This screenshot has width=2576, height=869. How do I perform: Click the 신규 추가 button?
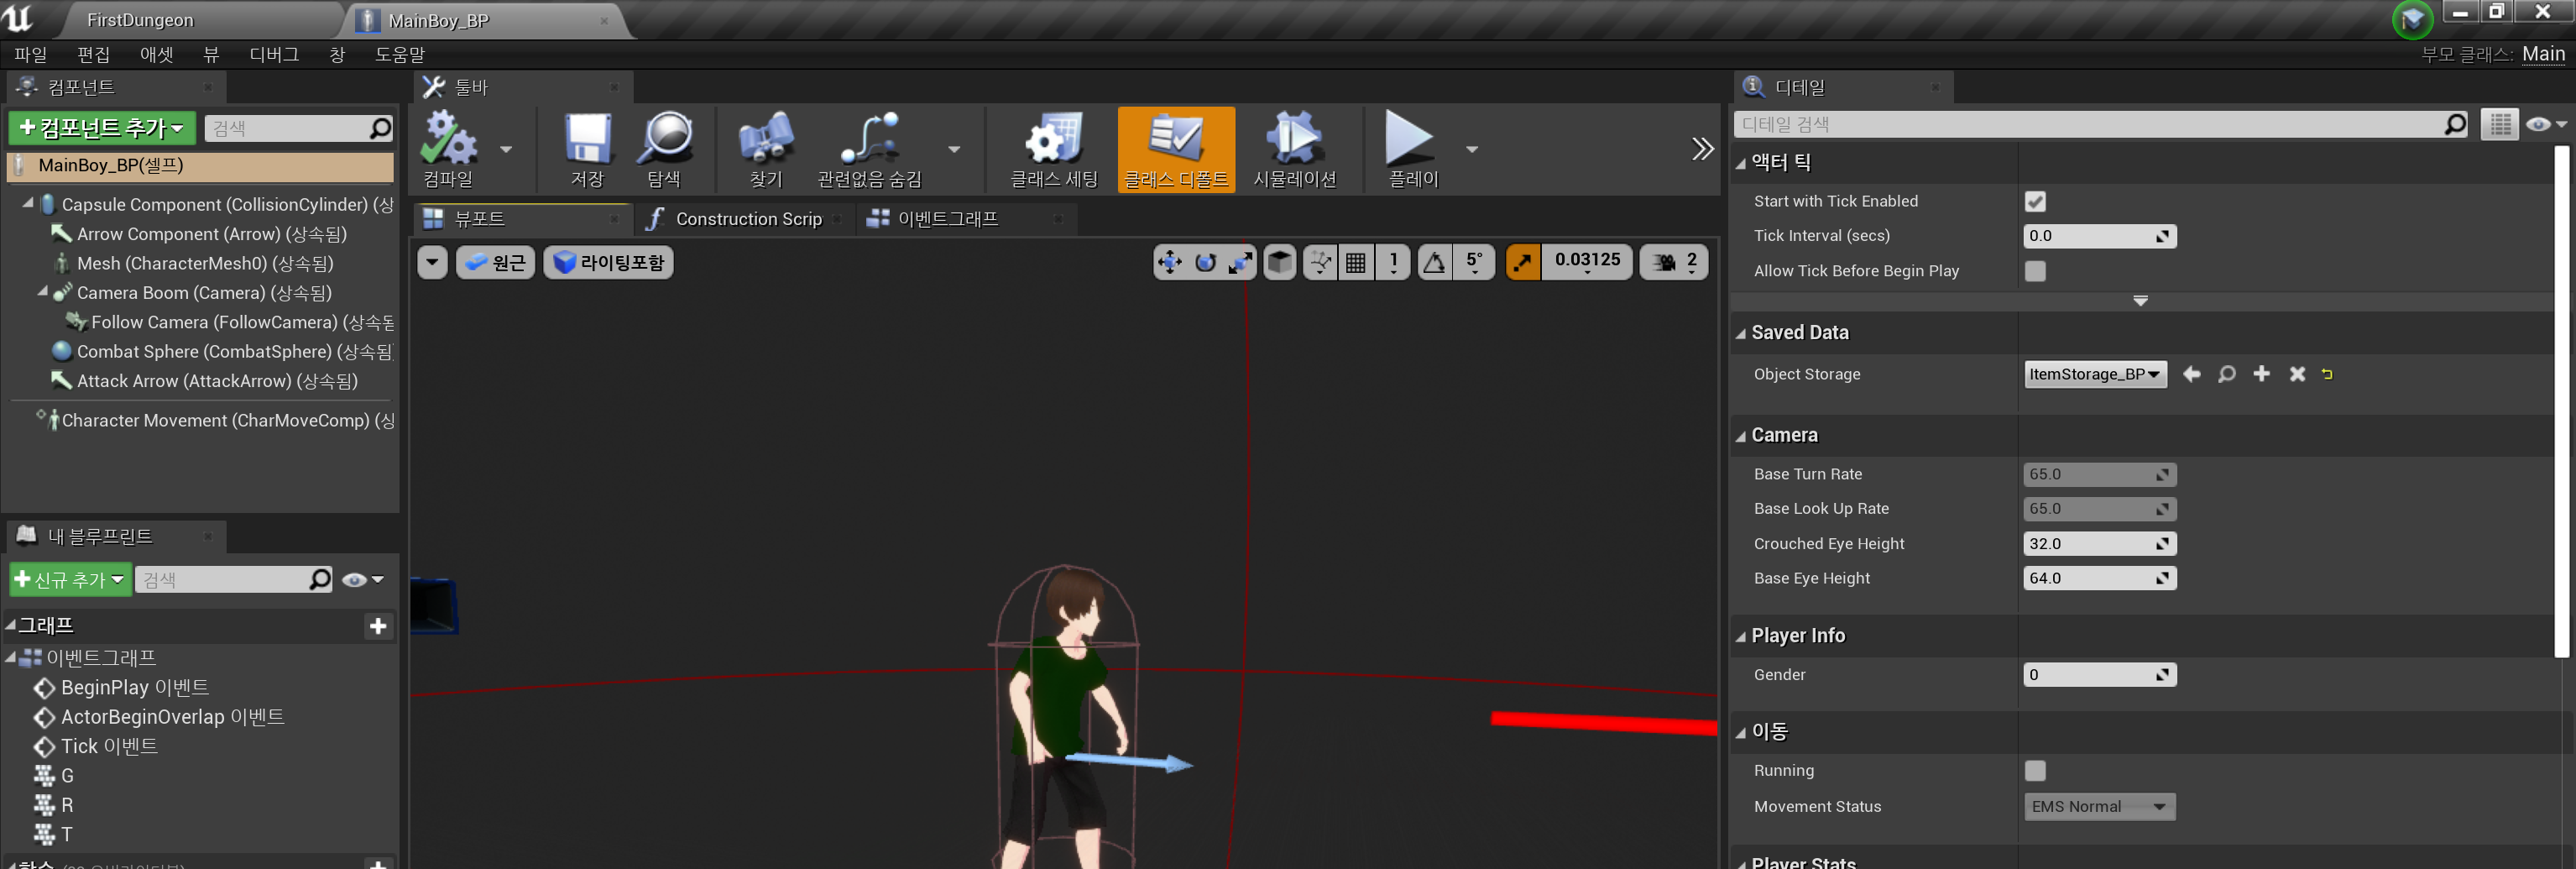click(x=70, y=580)
